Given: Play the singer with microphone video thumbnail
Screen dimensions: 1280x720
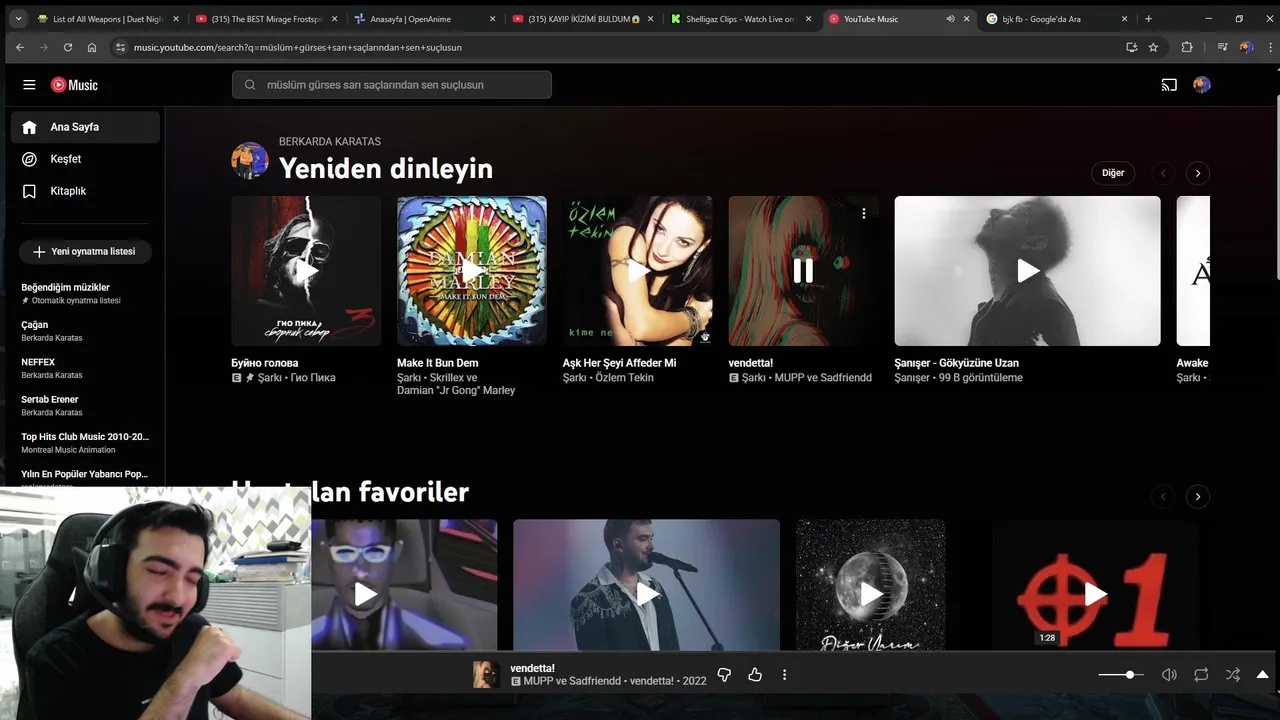Looking at the screenshot, I should click(x=647, y=594).
